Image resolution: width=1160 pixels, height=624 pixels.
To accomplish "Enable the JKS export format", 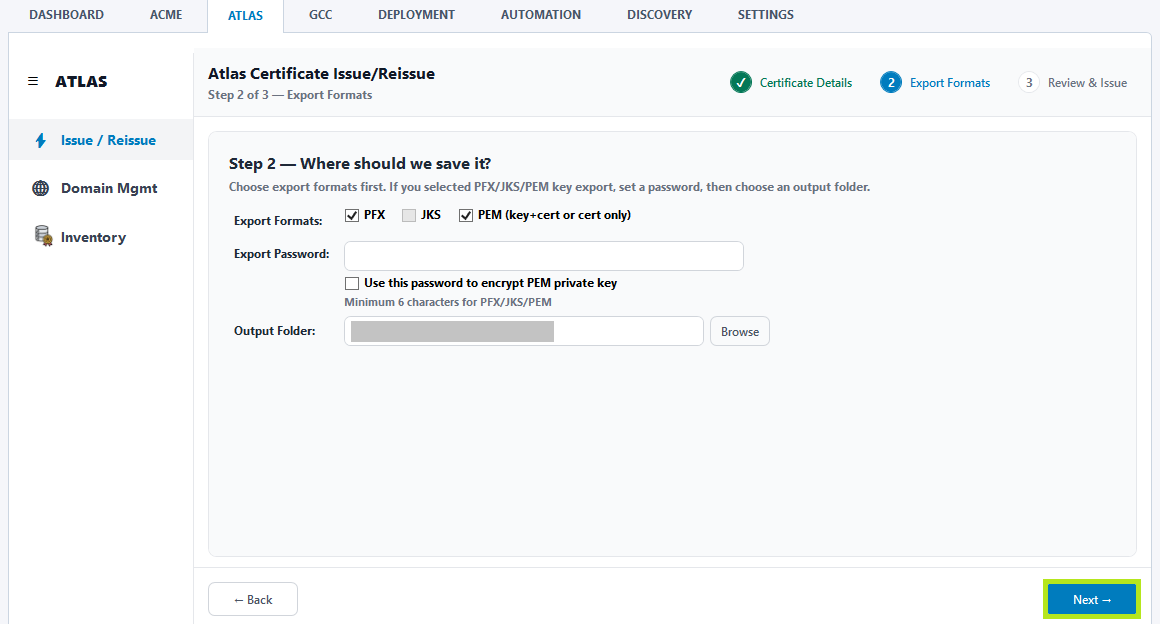I will (409, 215).
